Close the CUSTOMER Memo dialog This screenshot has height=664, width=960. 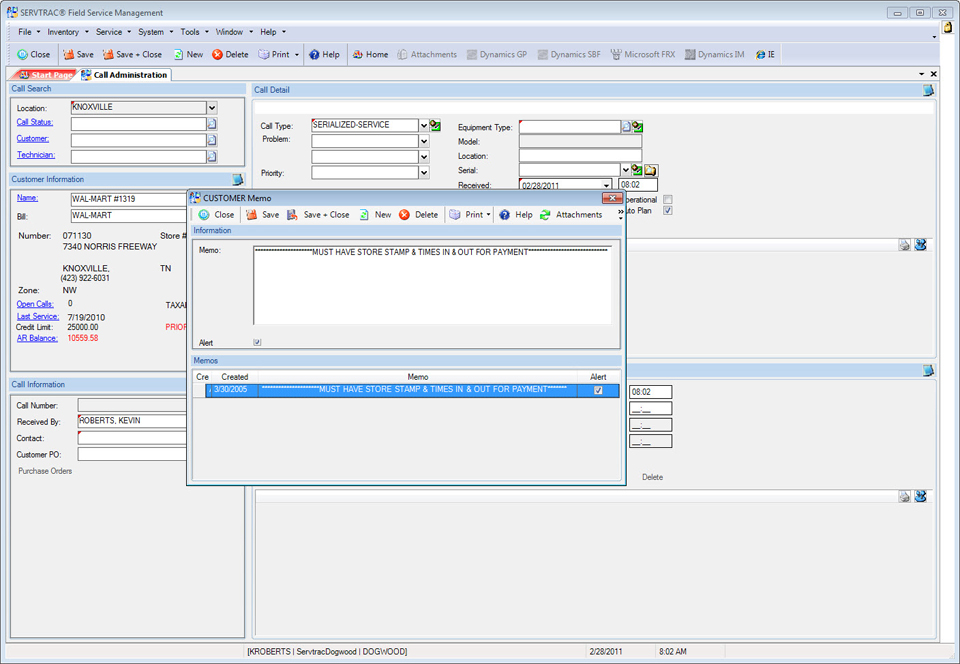click(612, 198)
